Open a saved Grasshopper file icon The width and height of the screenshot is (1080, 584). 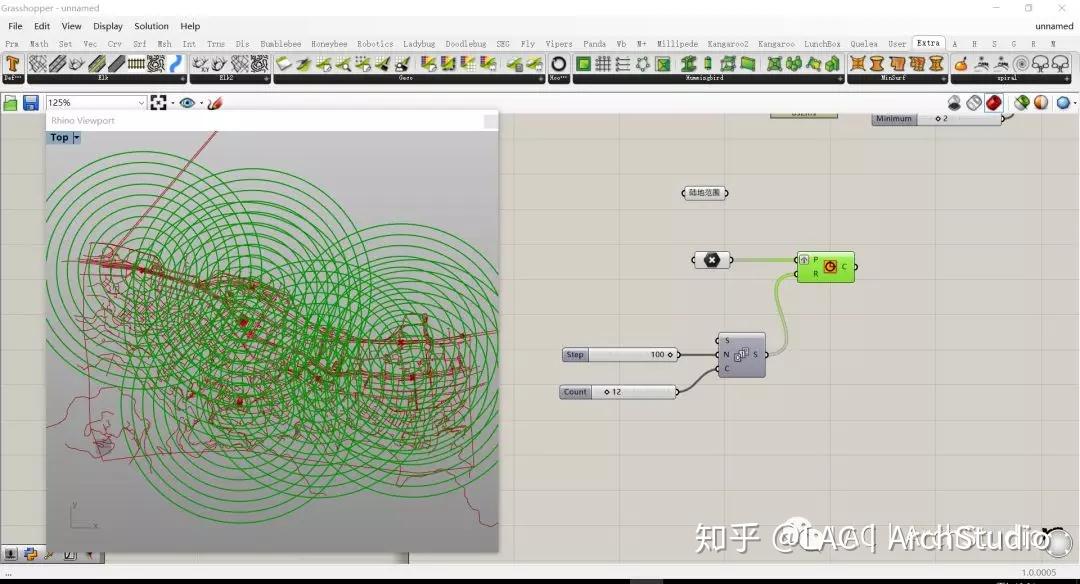[12, 102]
